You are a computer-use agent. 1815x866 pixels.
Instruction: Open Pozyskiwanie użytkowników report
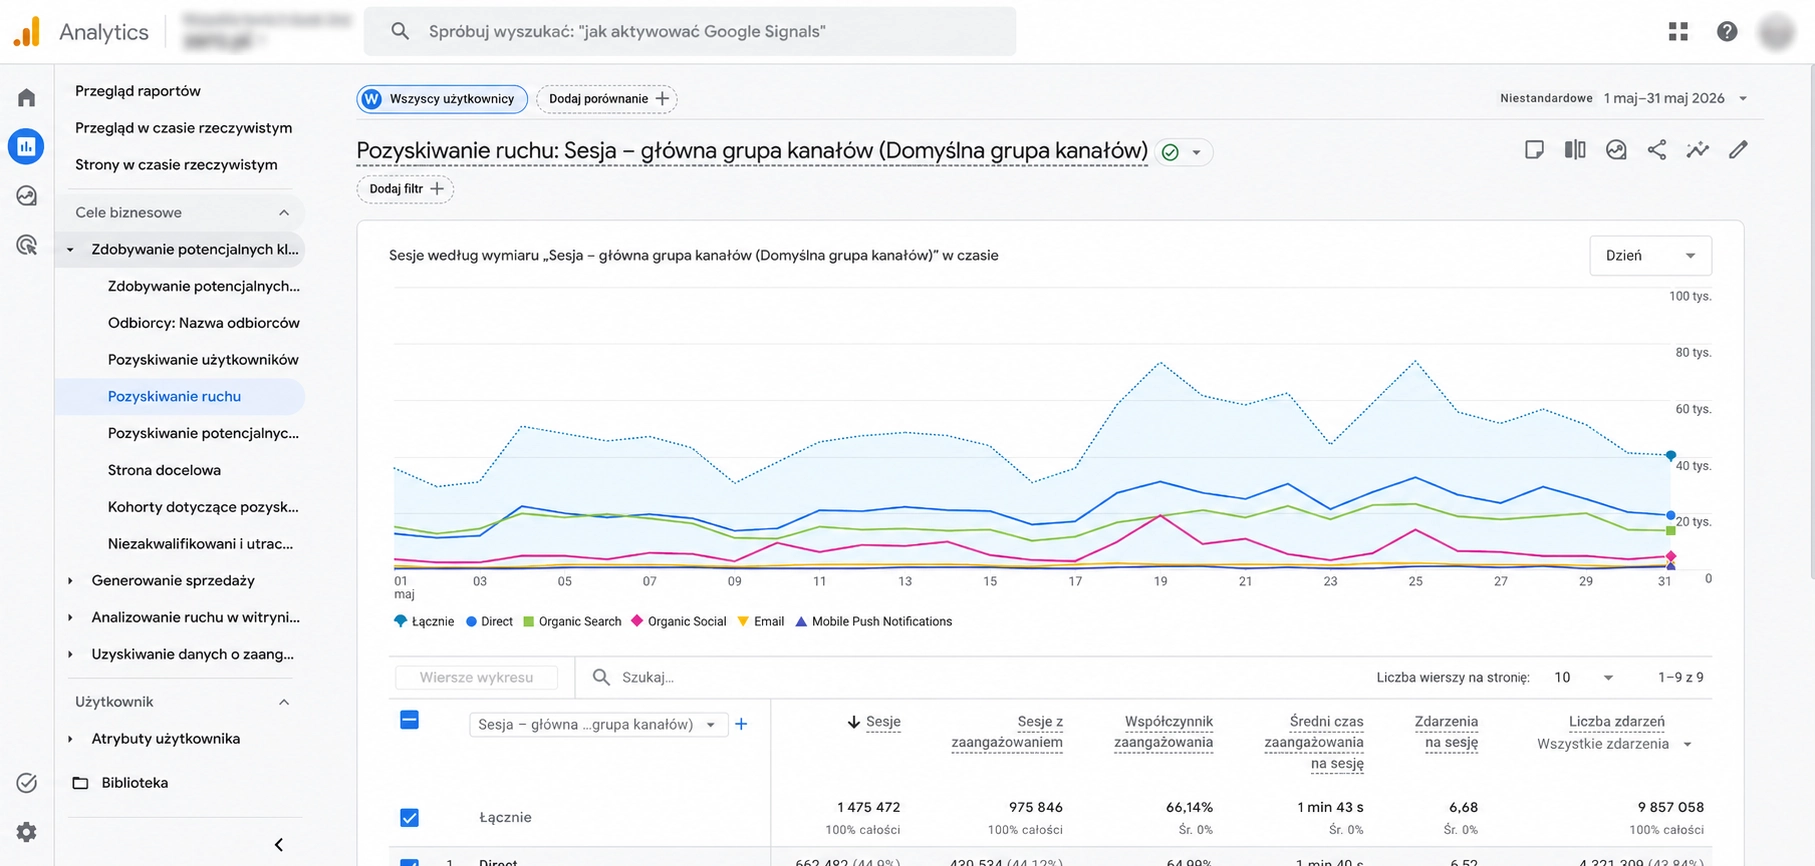203,360
